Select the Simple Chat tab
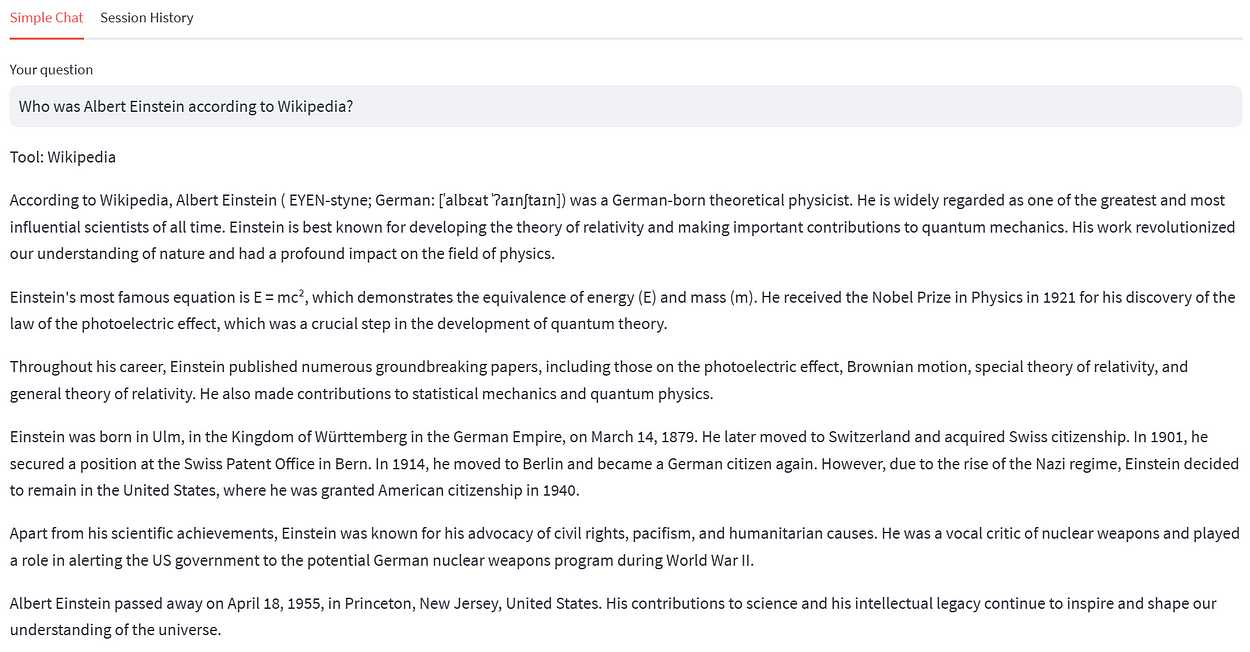 click(x=47, y=18)
